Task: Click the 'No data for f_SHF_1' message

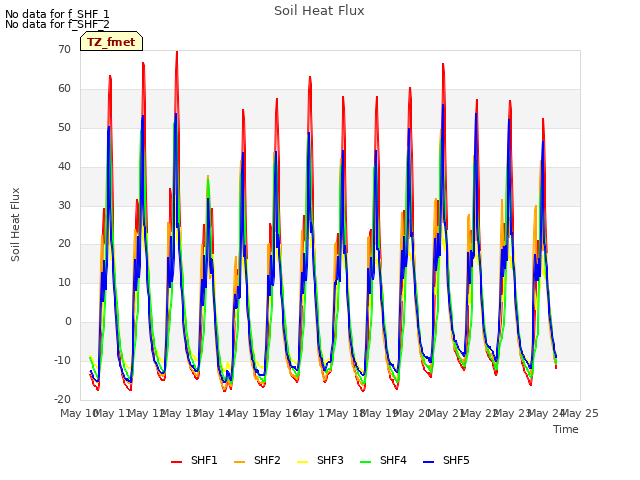Action: pyautogui.click(x=57, y=14)
